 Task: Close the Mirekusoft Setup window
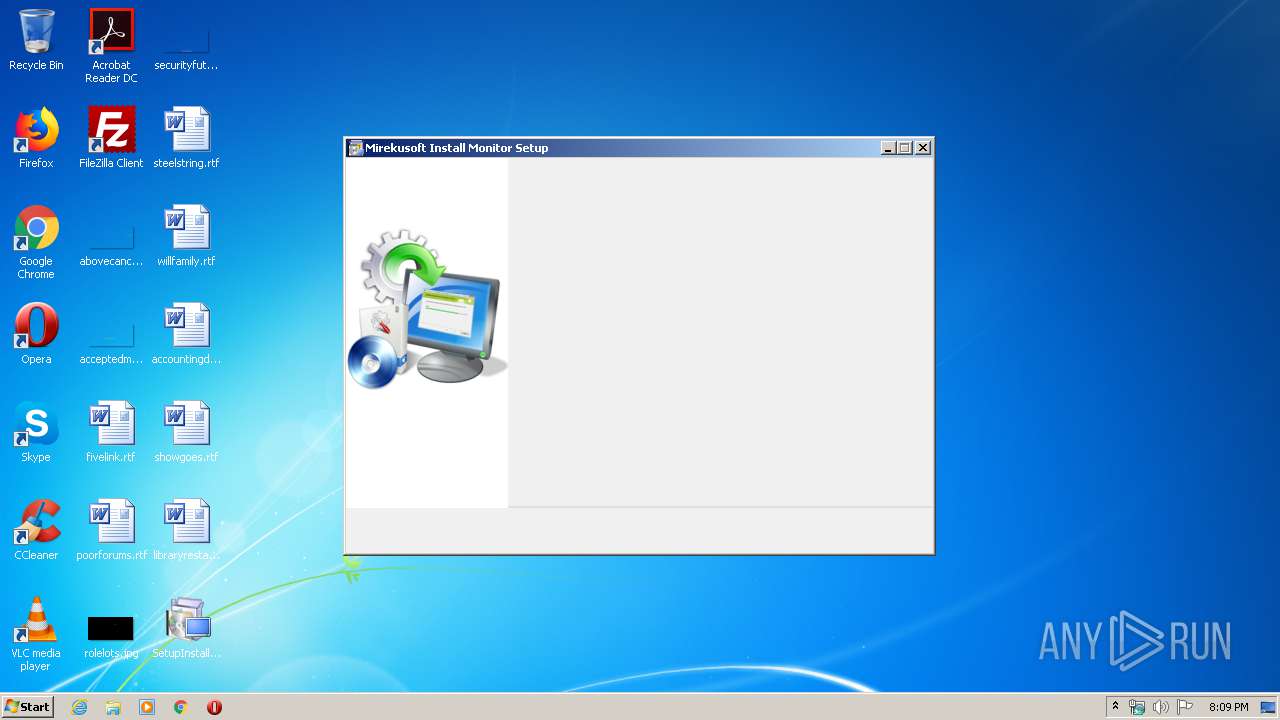coord(923,148)
